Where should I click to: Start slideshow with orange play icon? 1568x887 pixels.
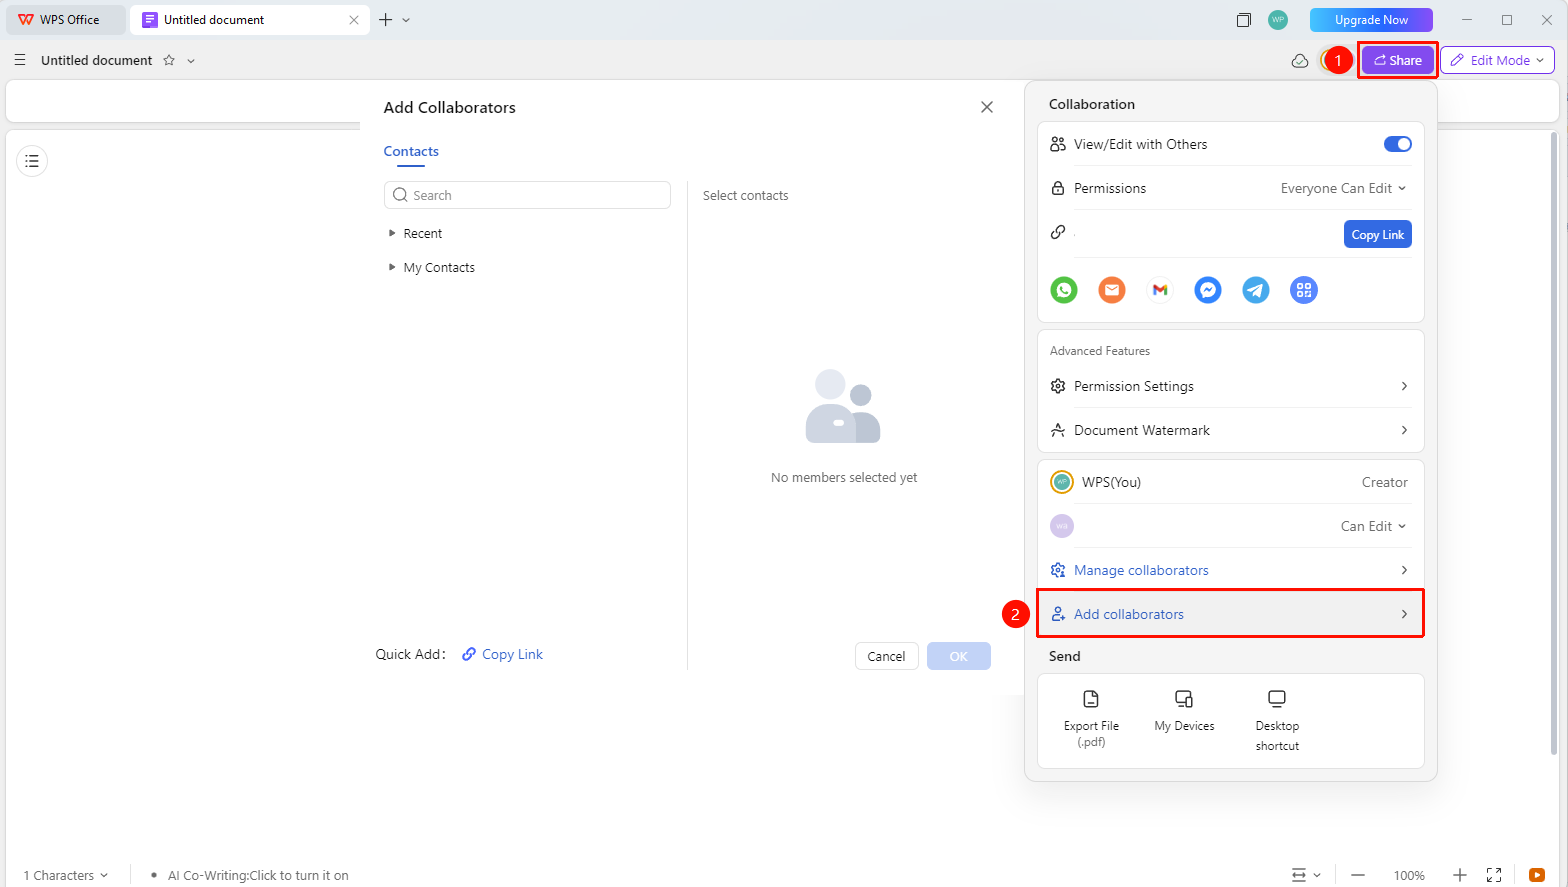1537,875
